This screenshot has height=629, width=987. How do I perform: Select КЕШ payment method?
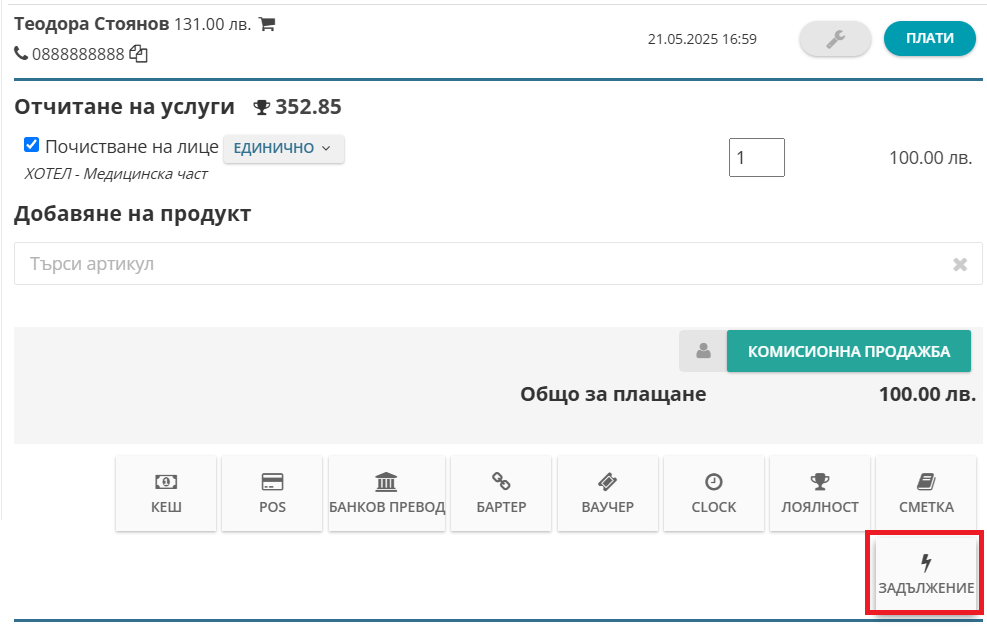coord(166,494)
